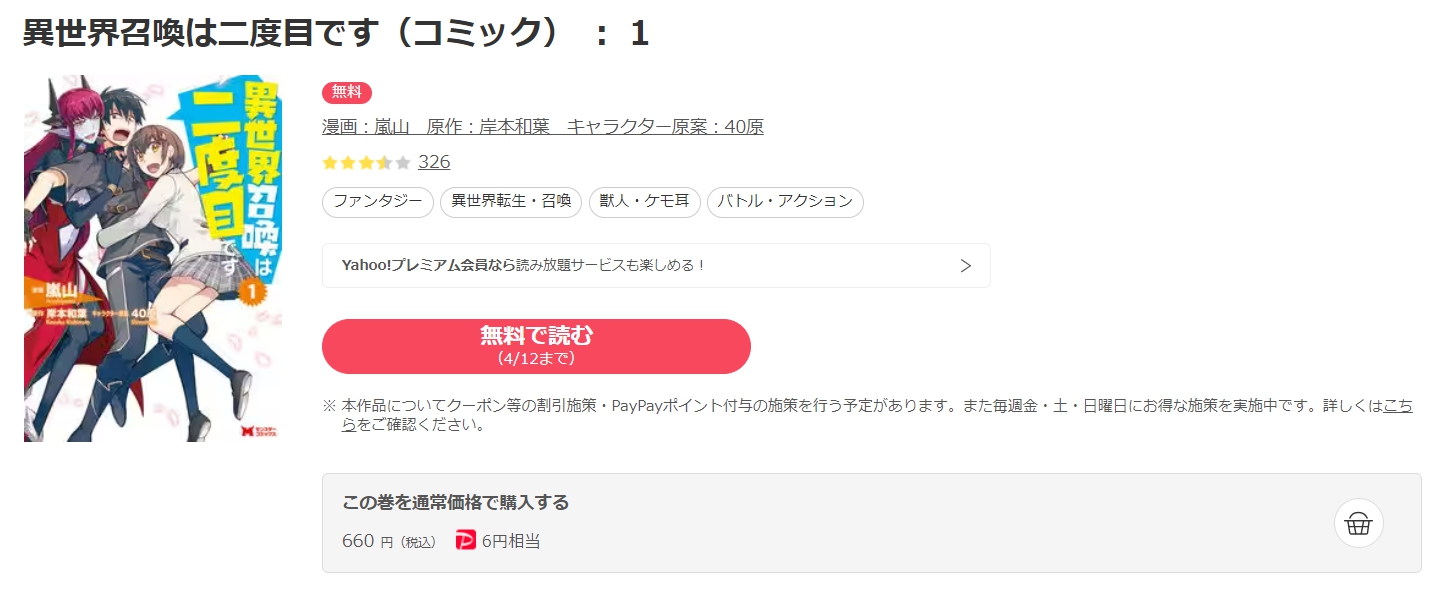
Task: Click the この巻を通常価格で購入する panel
Action: (x=871, y=523)
